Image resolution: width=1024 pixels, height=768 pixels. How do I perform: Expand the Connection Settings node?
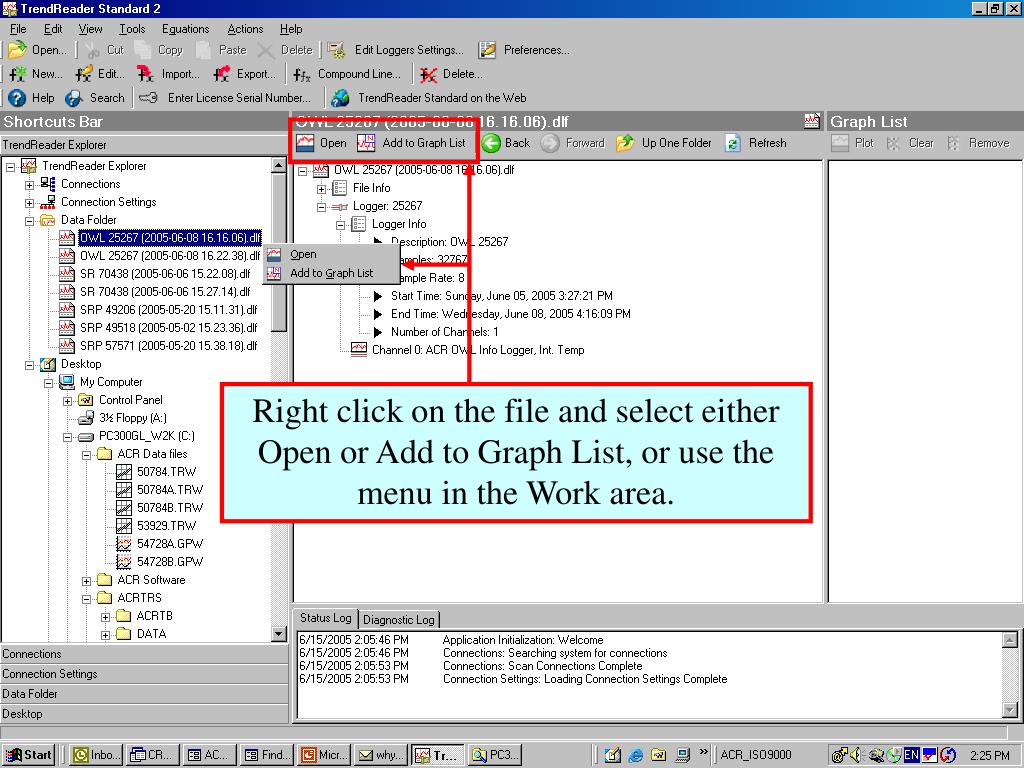(x=29, y=203)
